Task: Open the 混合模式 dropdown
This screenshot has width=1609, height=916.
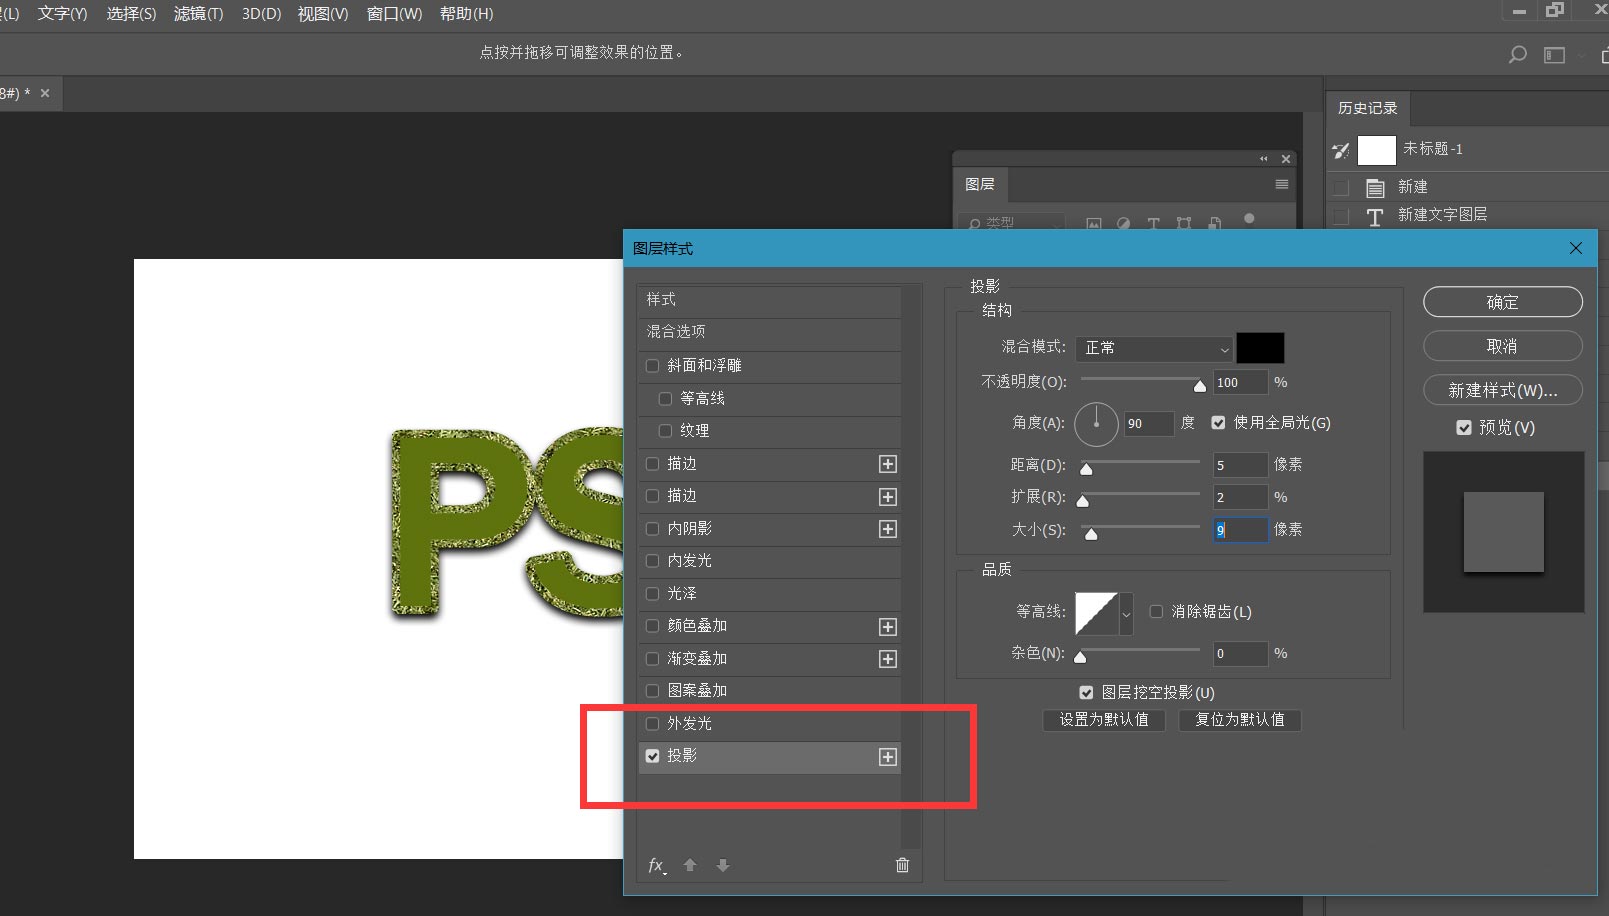Action: pyautogui.click(x=1154, y=348)
